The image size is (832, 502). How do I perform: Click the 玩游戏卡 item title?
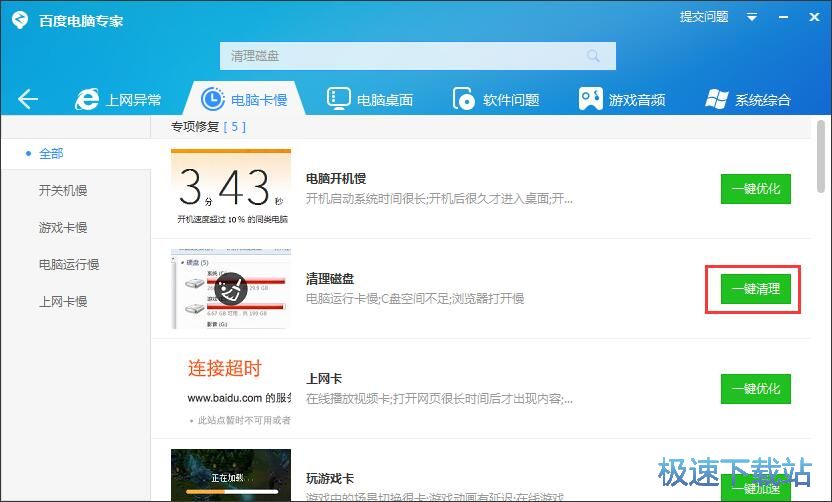[x=330, y=479]
